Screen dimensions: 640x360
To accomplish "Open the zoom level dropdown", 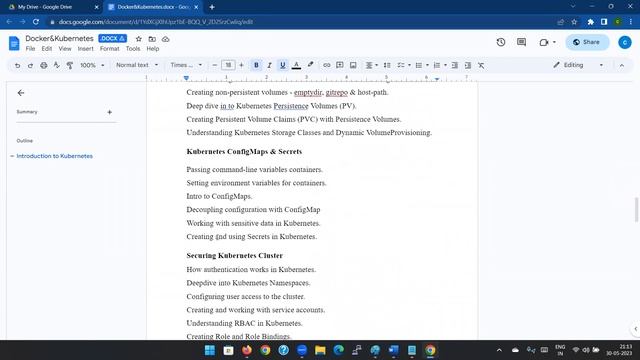I will (x=92, y=65).
